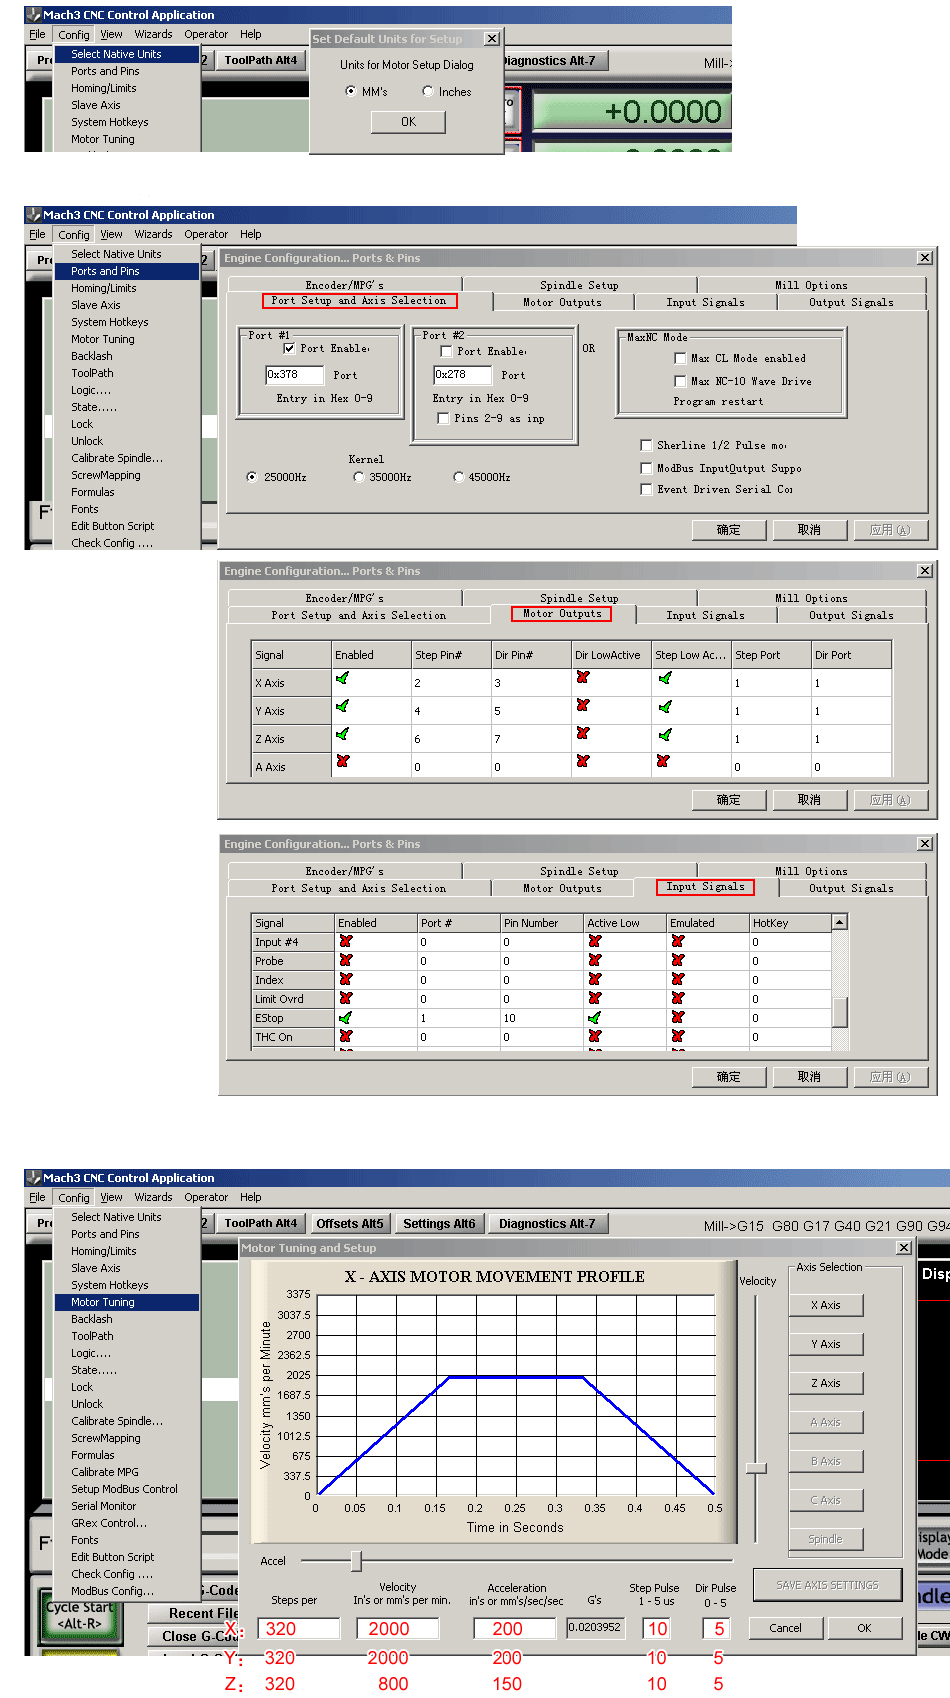Click Mach3 icon in Motor Tuning window title bar
The image size is (950, 1698).
pos(34,1178)
